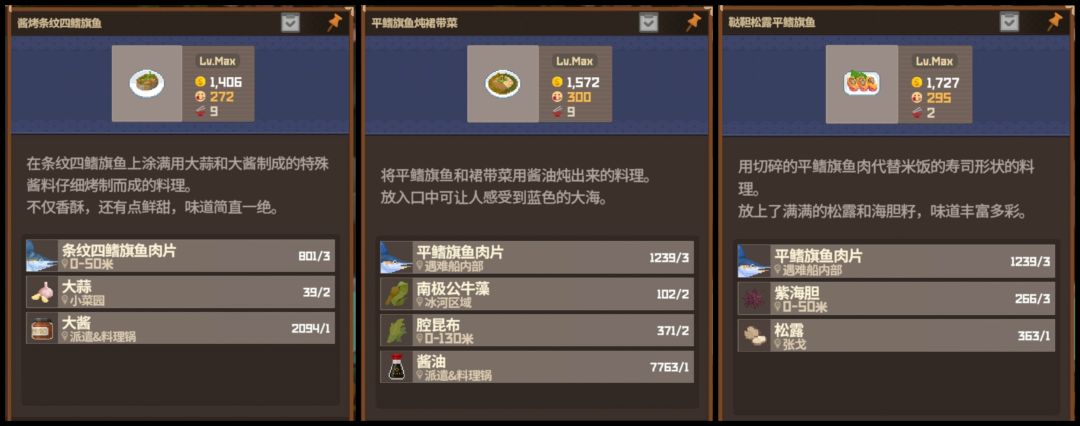Open the 腔昆布 ingredient row
This screenshot has width=1080, height=426.
coord(537,331)
